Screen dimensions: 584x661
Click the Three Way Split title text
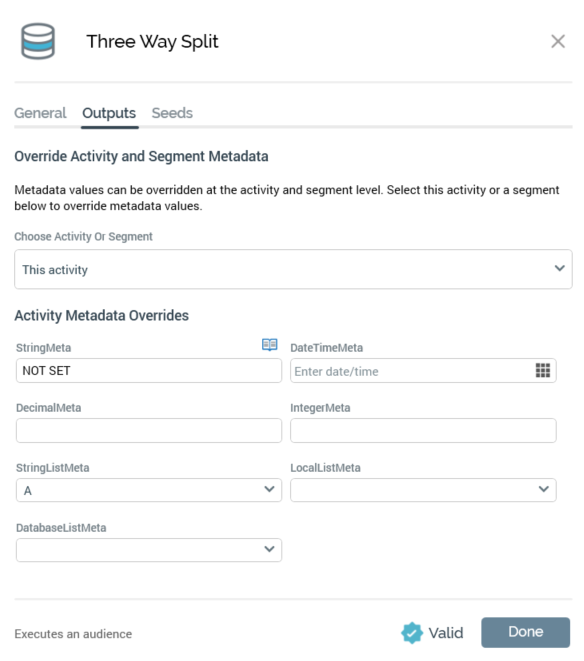pyautogui.click(x=153, y=42)
